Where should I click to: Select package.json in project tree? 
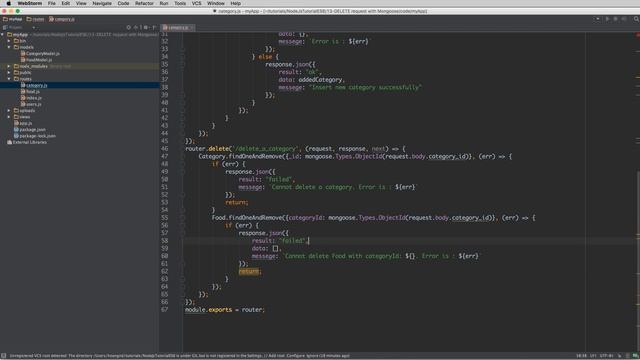[x=30, y=129]
